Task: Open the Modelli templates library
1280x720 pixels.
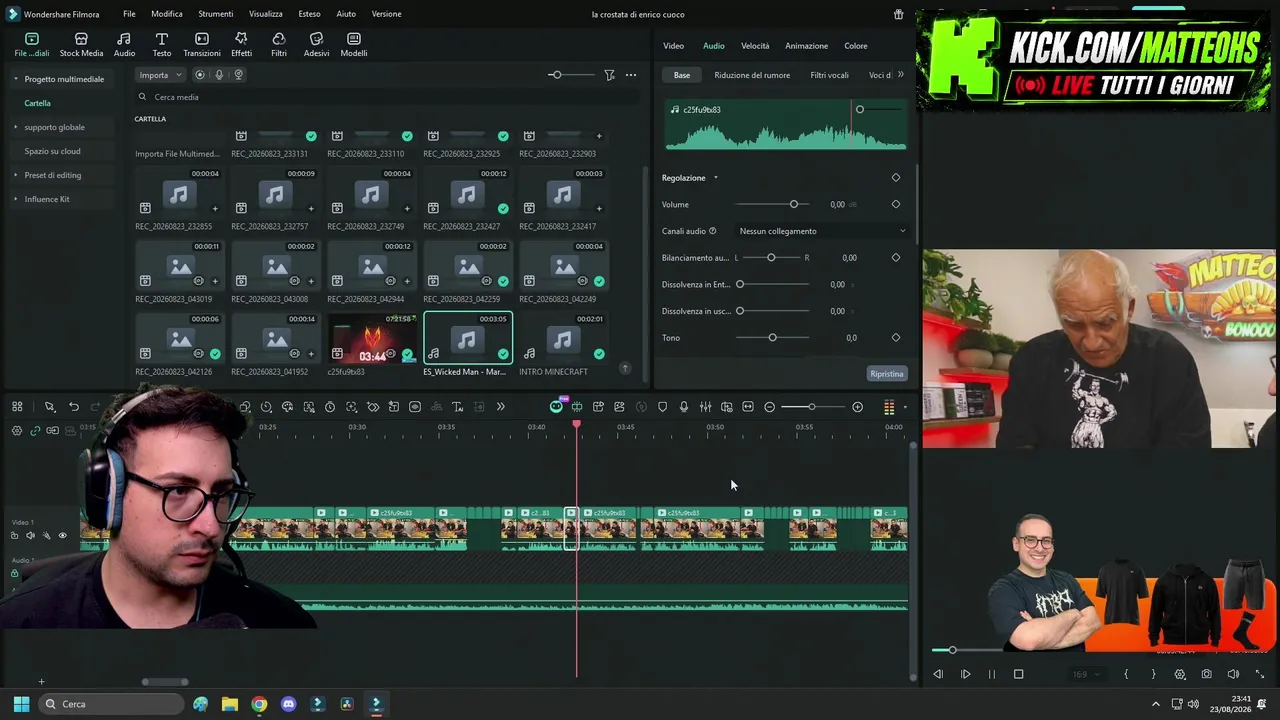Action: pyautogui.click(x=354, y=45)
